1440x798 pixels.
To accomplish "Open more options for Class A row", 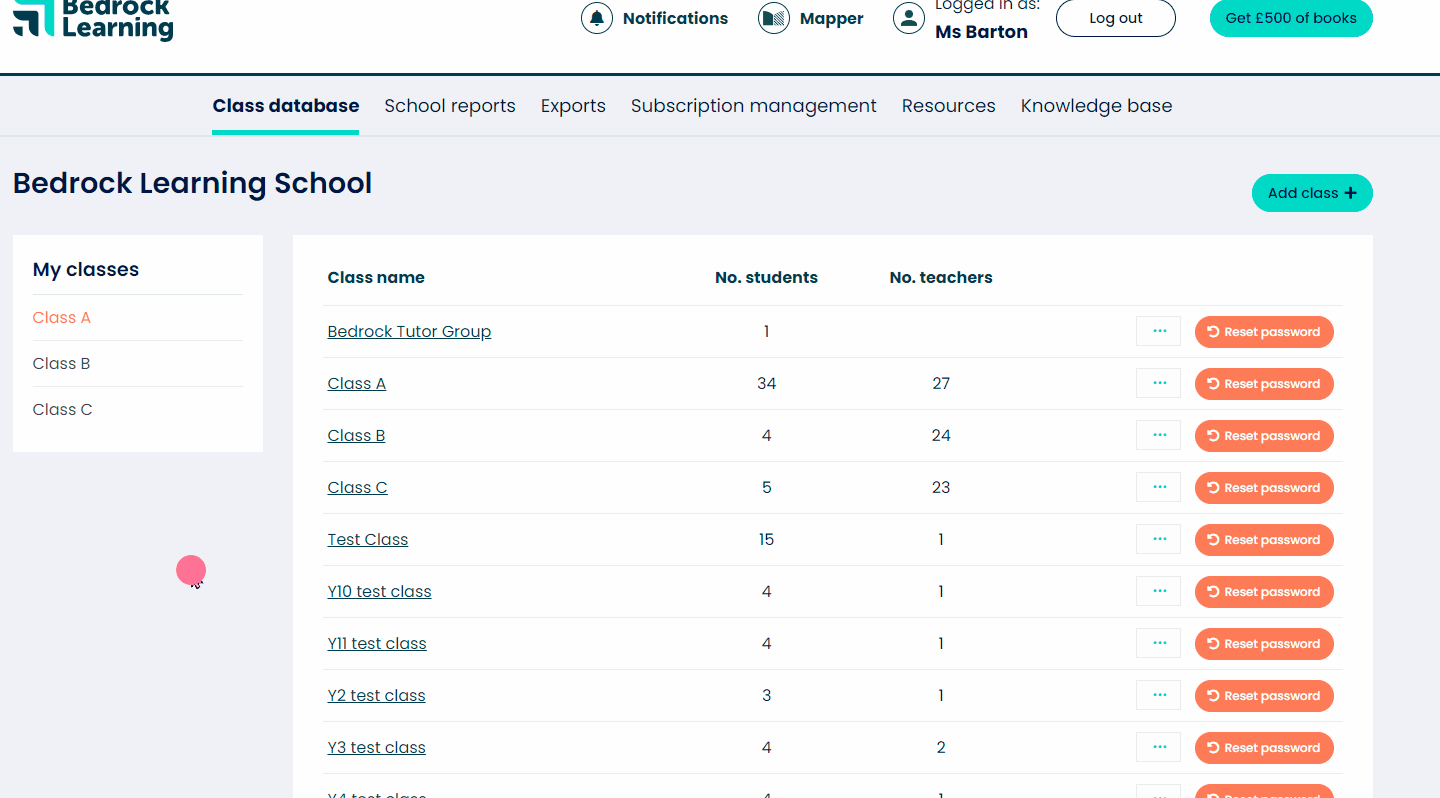I will click(x=1159, y=383).
